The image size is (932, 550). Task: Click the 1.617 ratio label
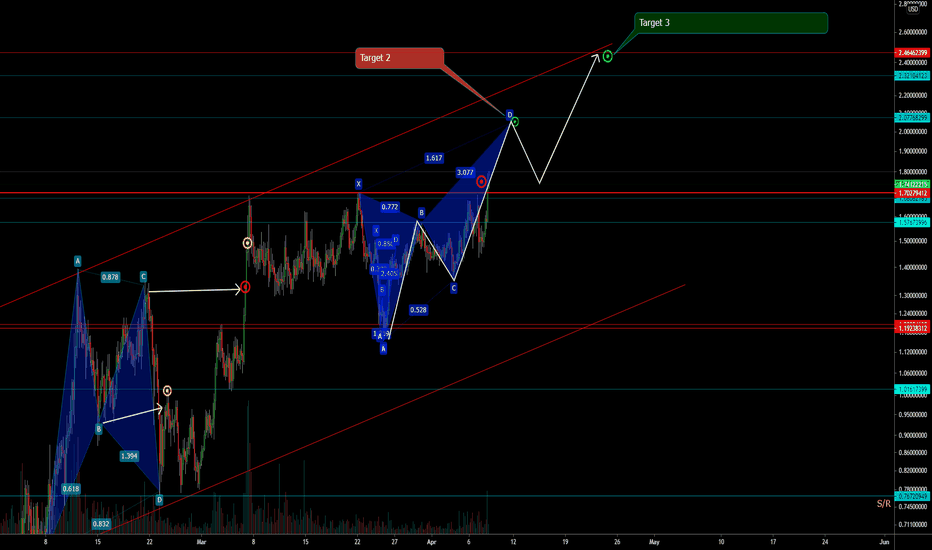tap(434, 158)
